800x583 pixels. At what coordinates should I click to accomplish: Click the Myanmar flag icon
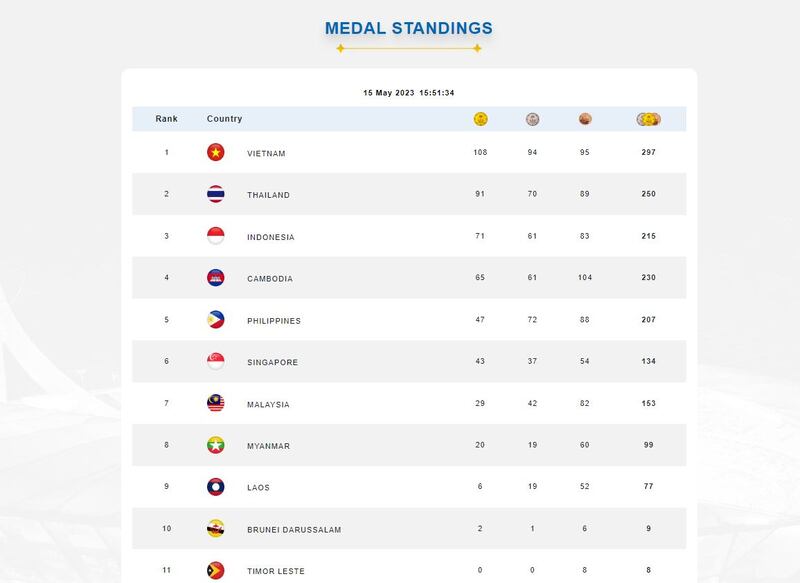click(x=215, y=445)
